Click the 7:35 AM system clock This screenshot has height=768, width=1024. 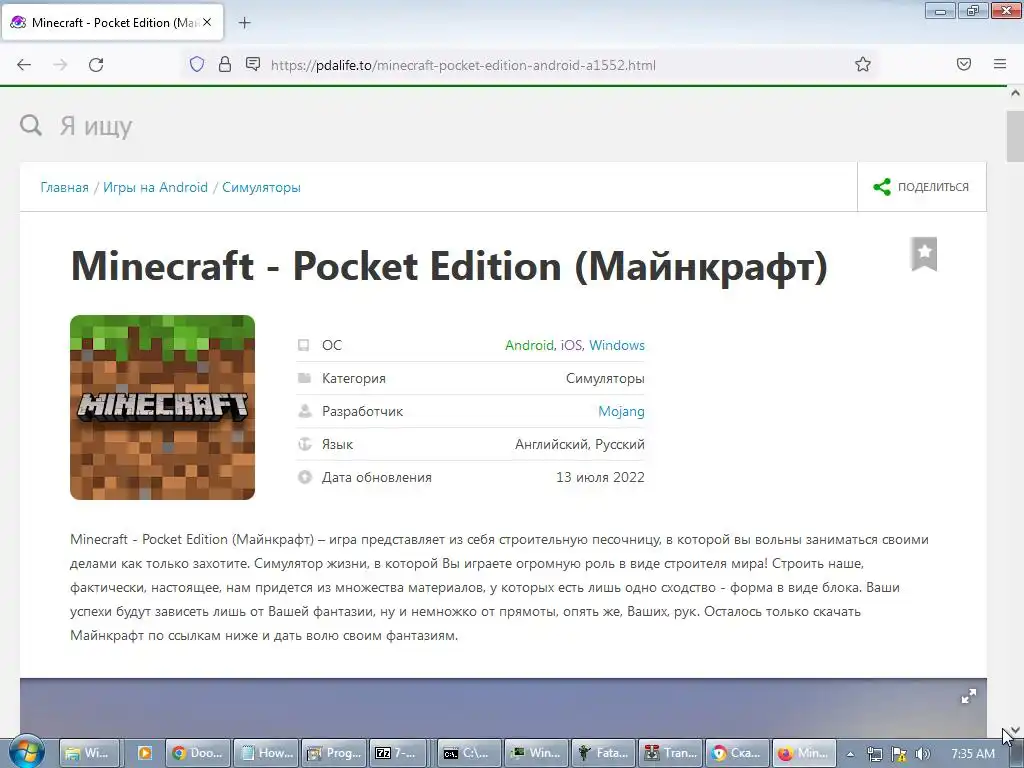click(973, 754)
